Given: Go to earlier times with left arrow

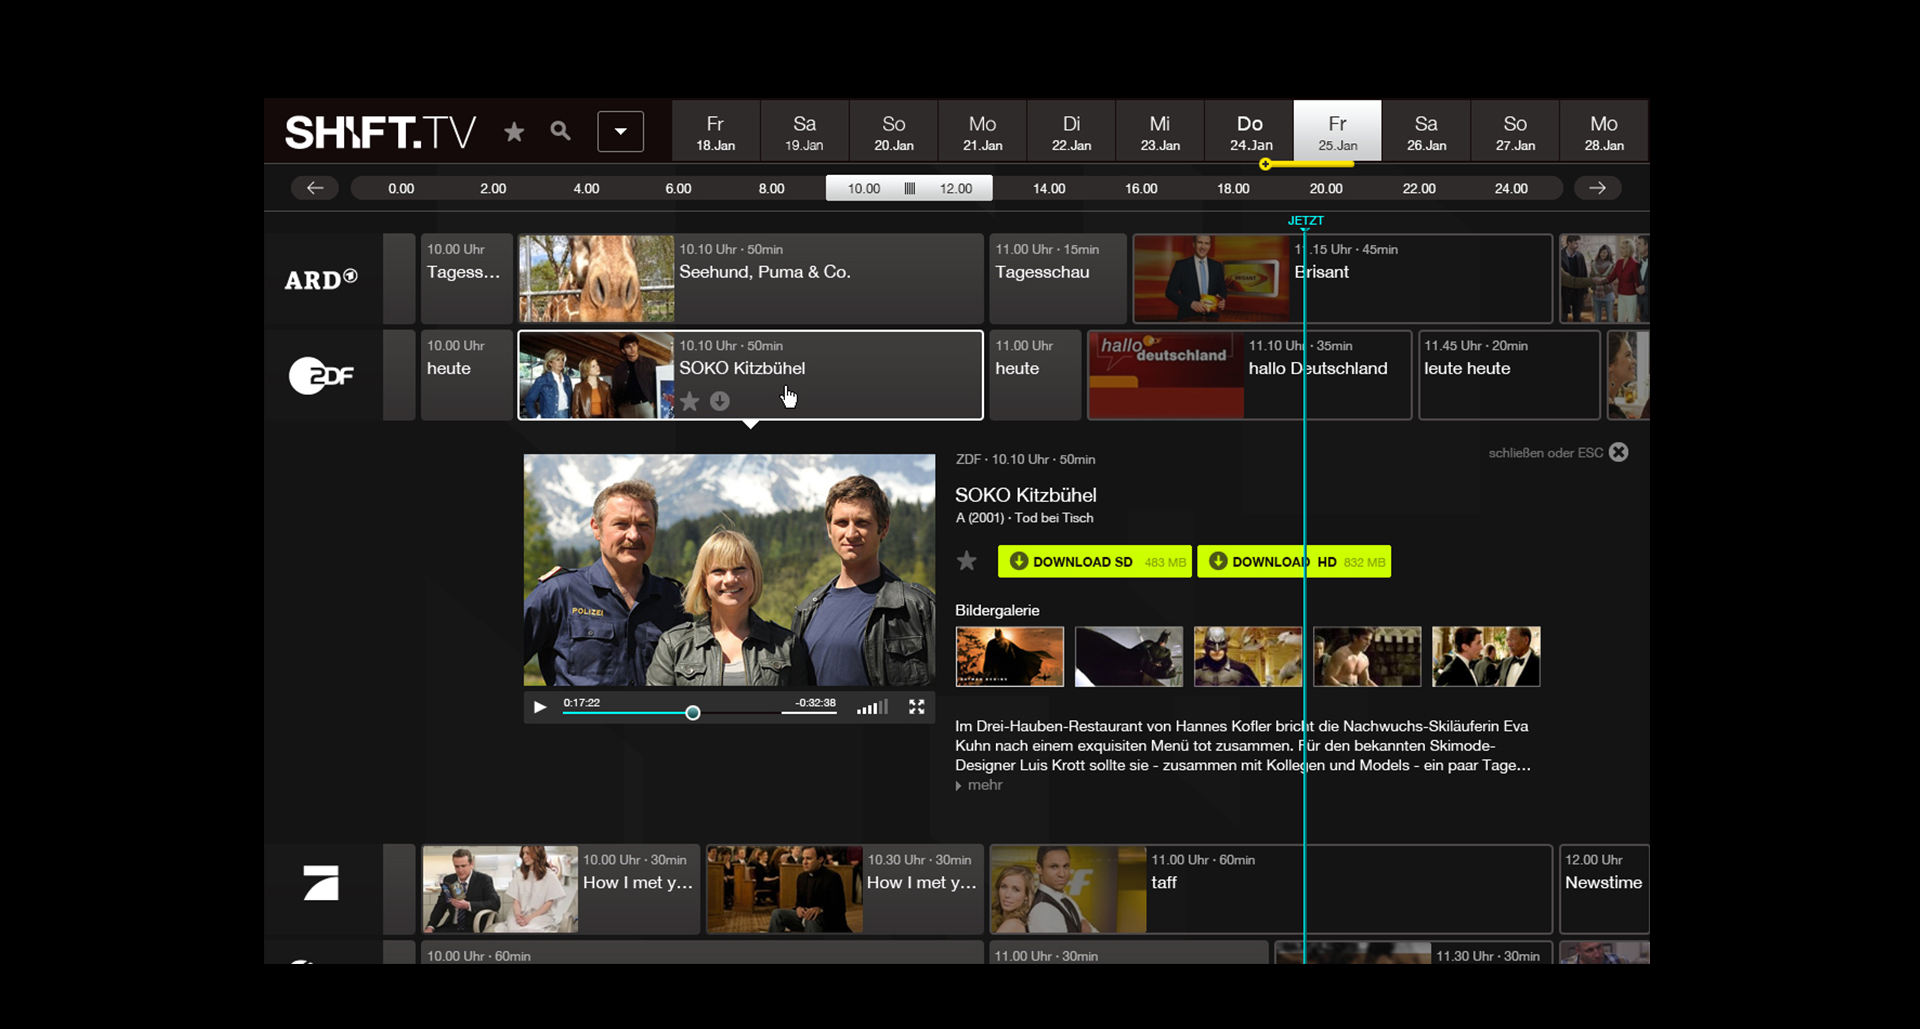Looking at the screenshot, I should click(315, 188).
